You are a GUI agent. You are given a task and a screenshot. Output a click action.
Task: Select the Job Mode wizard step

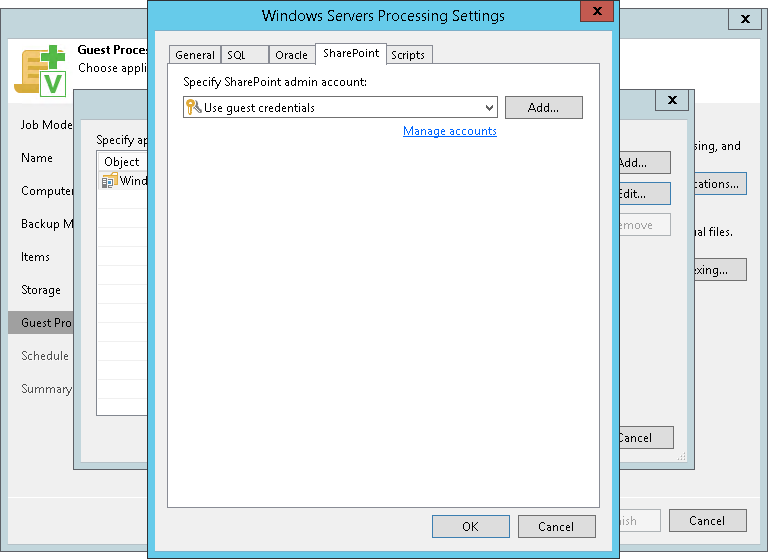tap(47, 124)
